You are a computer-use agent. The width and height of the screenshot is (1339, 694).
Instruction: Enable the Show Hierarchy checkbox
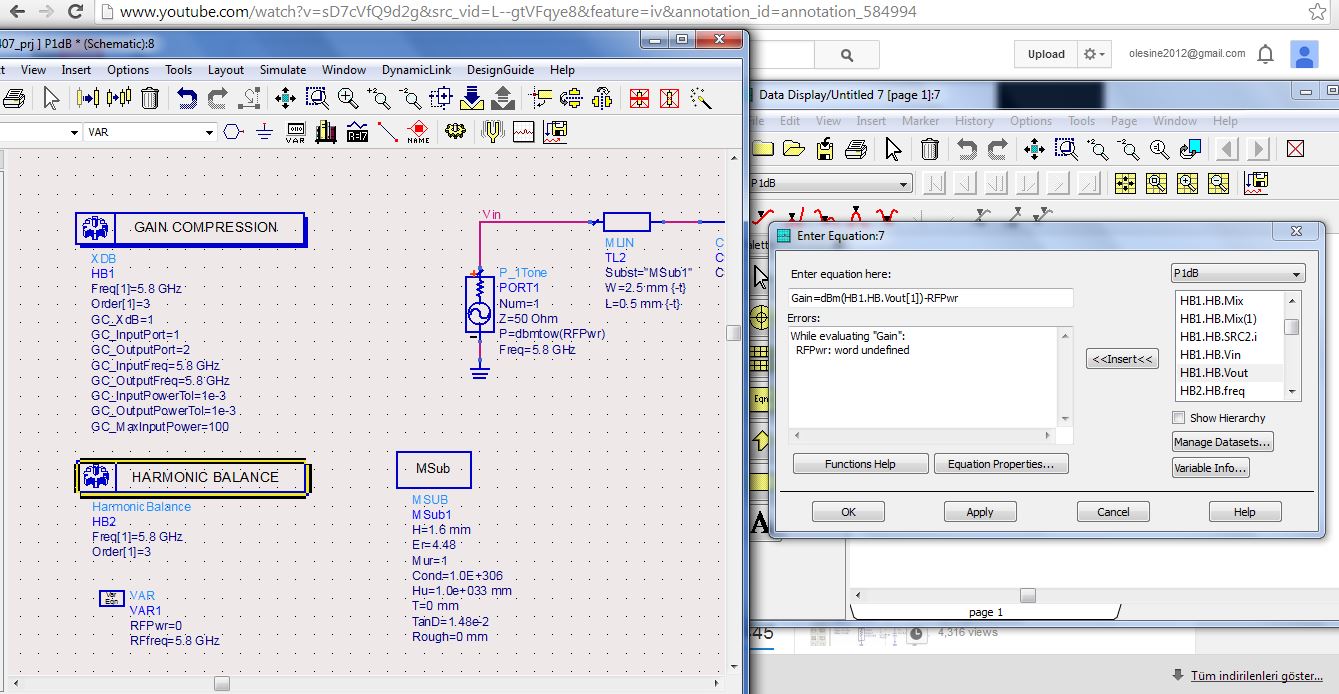click(1180, 418)
